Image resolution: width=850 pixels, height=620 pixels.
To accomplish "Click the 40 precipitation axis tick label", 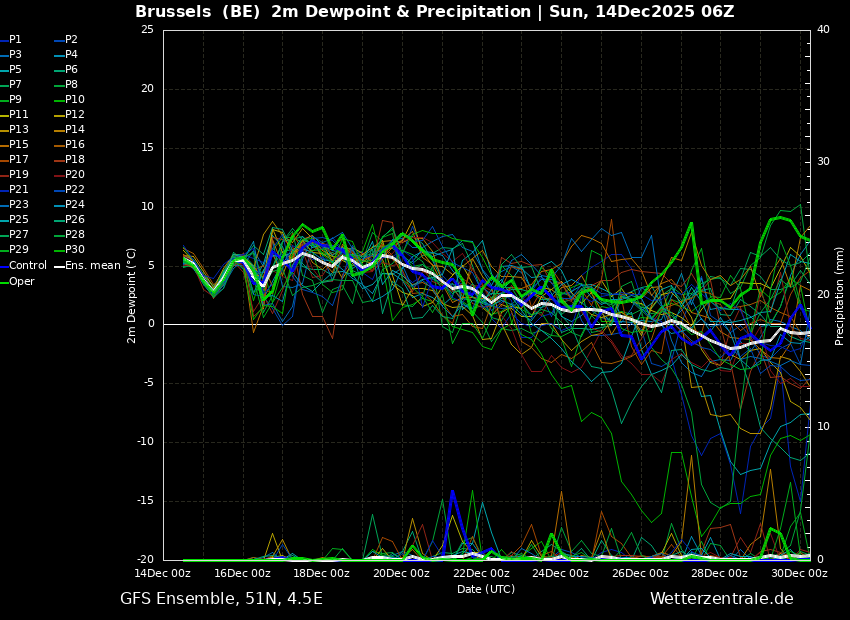I will (823, 29).
